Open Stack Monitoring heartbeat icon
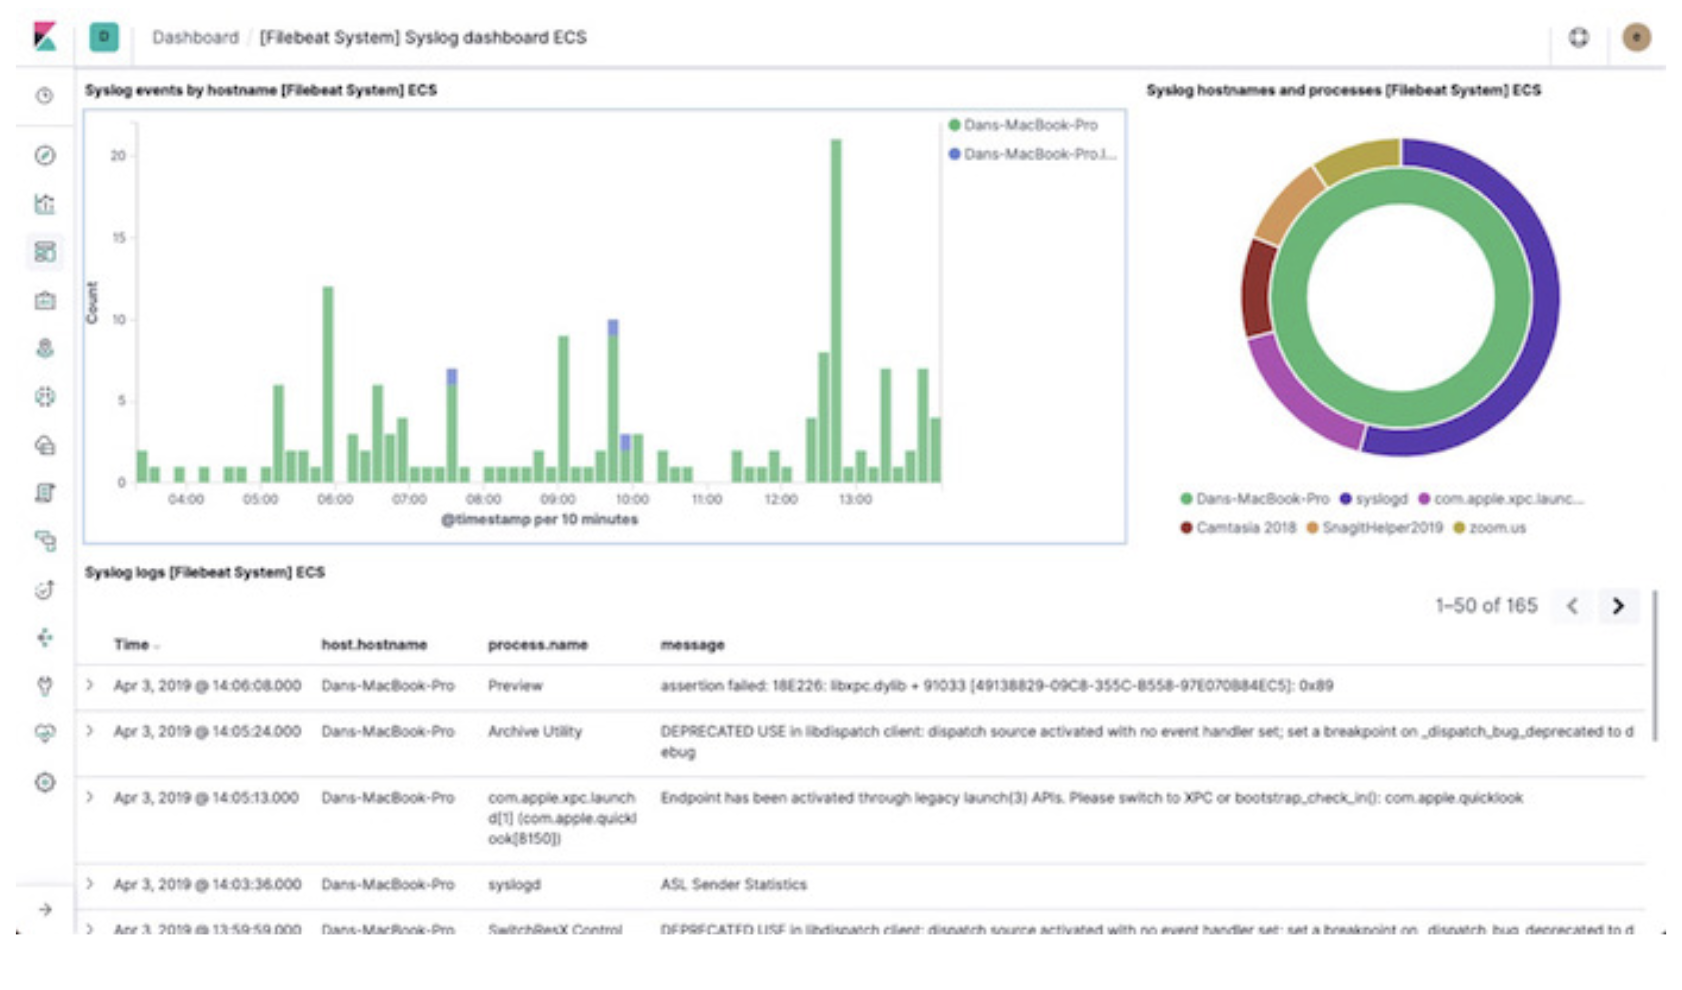 tap(45, 734)
